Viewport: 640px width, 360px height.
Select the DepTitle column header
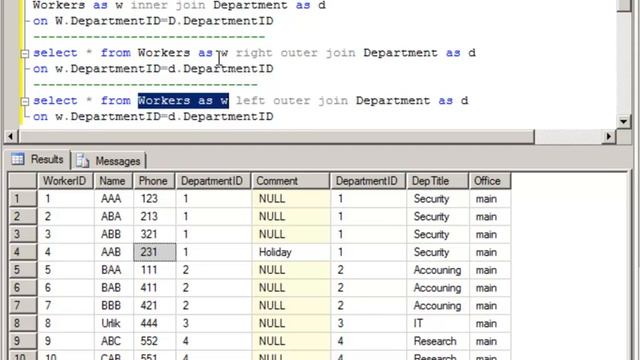tap(437, 181)
